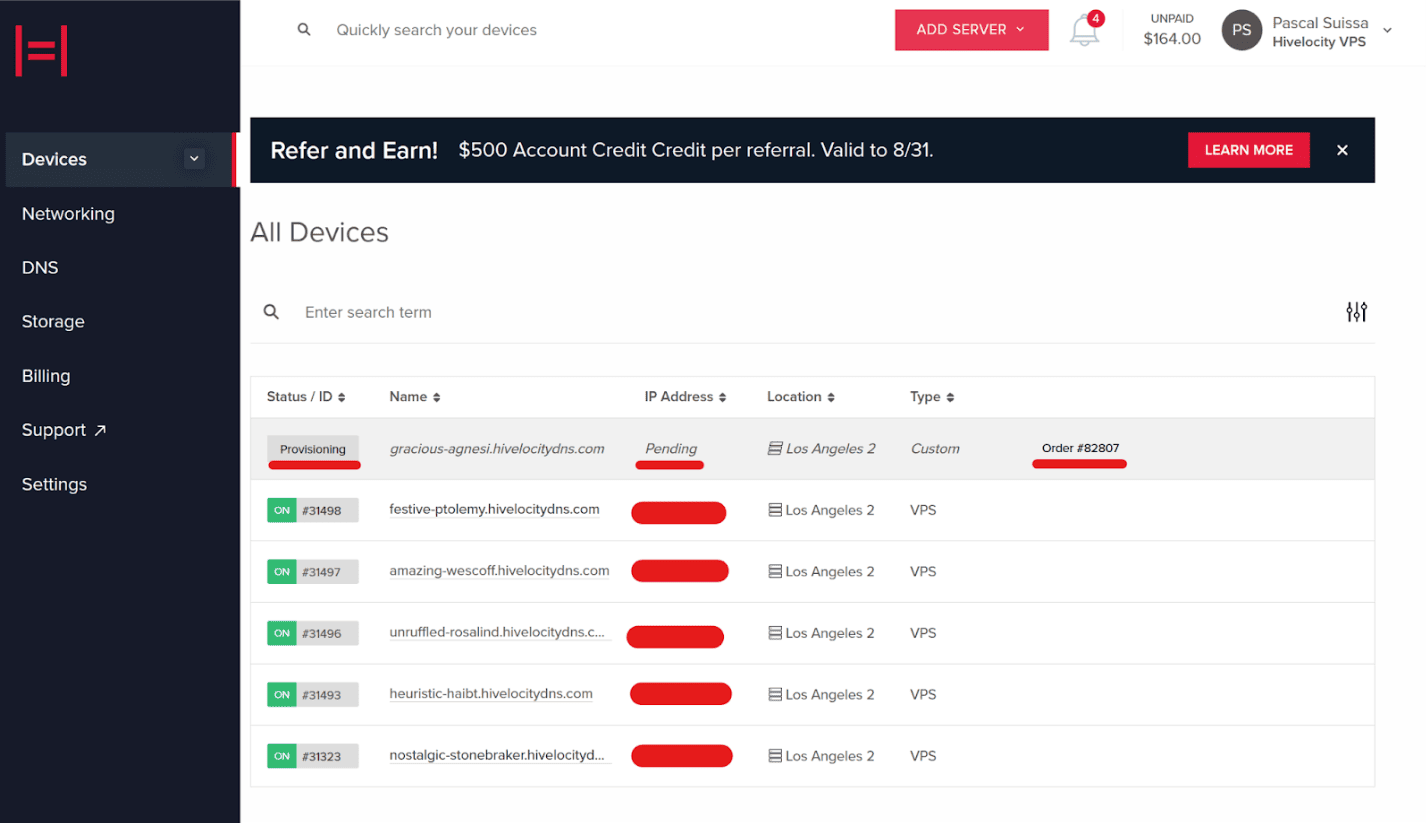
Task: Sort devices by Name column
Action: coord(415,397)
